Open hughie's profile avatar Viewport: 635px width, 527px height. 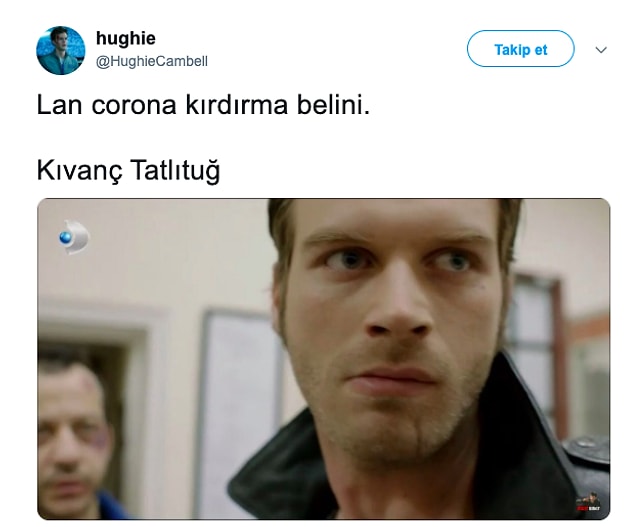(61, 50)
